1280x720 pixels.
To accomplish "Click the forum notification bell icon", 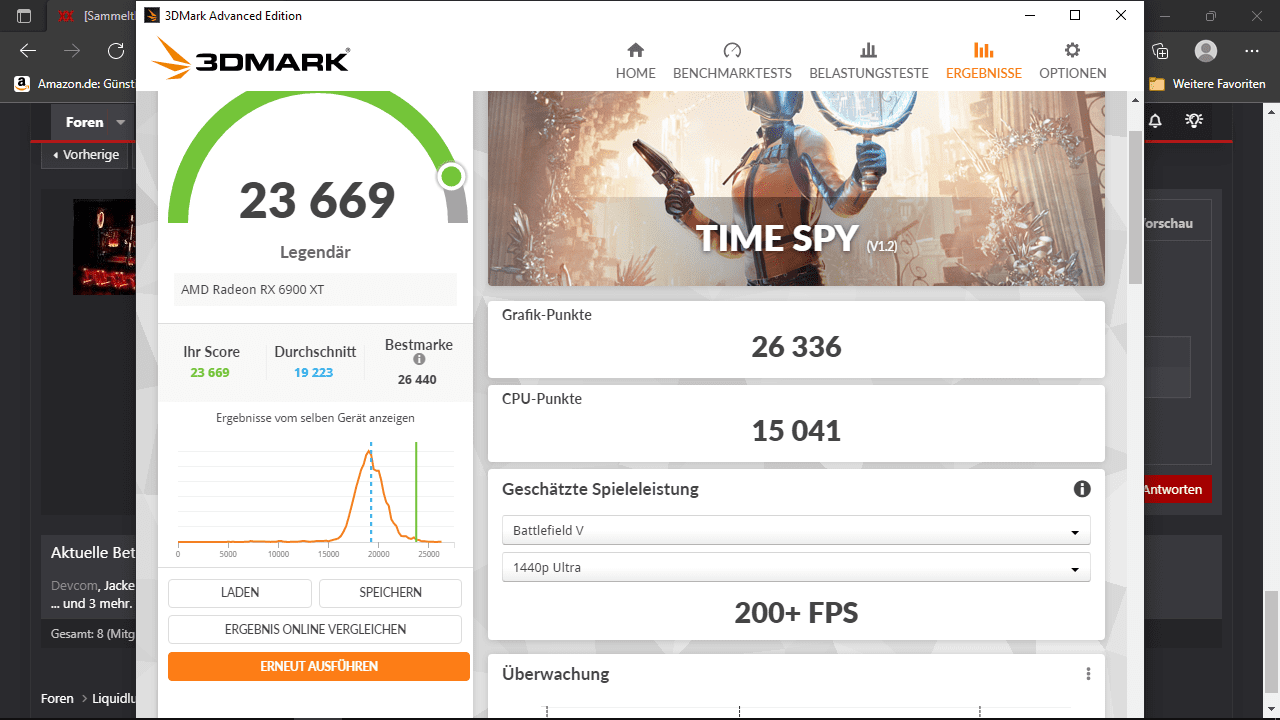I will 1155,121.
